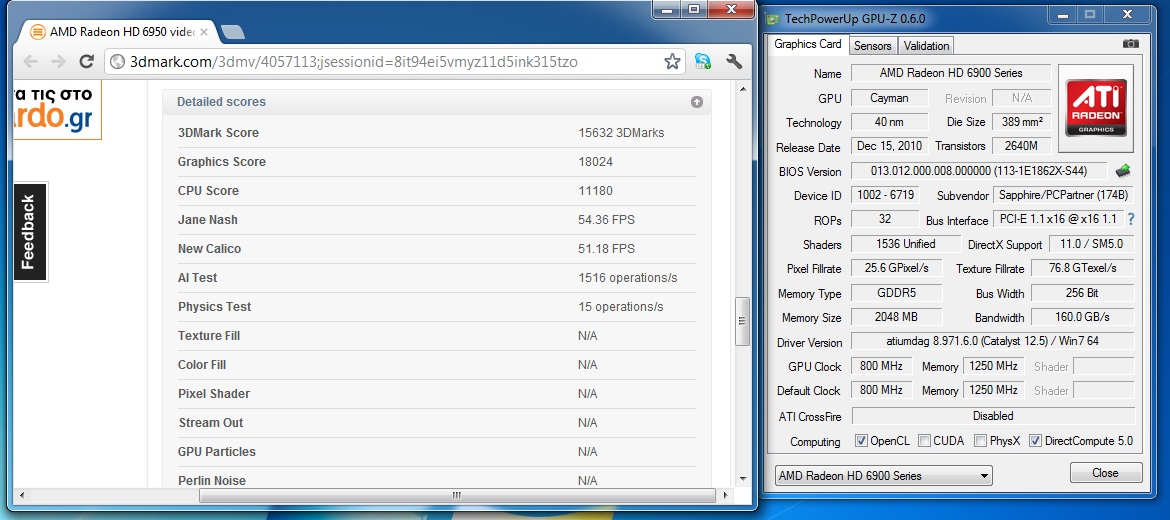Image resolution: width=1170 pixels, height=520 pixels.
Task: Toggle the DirectCompute 5.0 checkbox
Action: tap(1036, 440)
